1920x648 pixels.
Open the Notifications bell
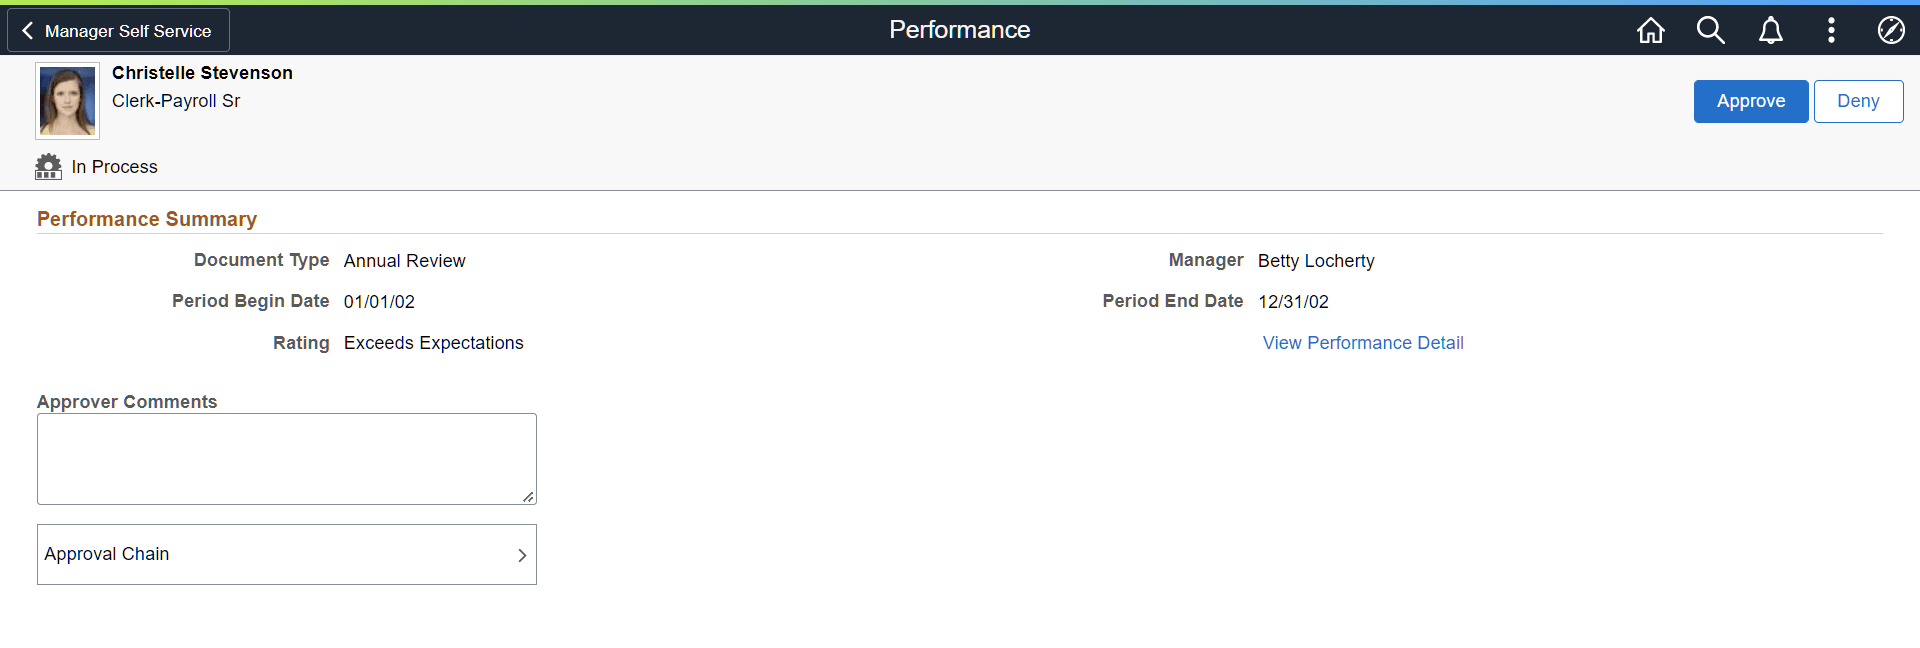1771,30
